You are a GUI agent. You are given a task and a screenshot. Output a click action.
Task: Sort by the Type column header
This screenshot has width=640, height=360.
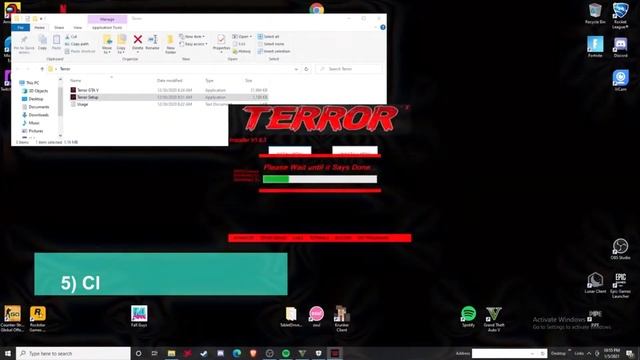tap(209, 80)
